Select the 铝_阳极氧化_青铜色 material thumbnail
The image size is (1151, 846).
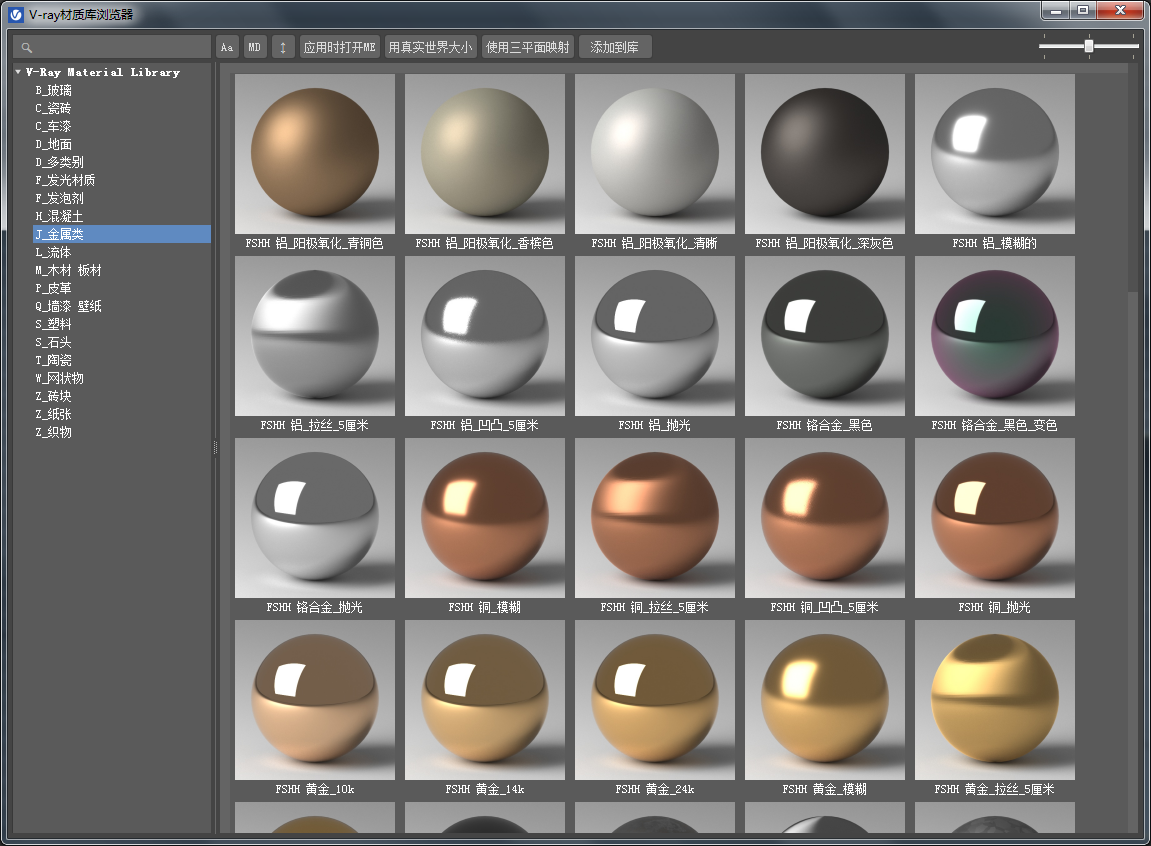click(315, 154)
